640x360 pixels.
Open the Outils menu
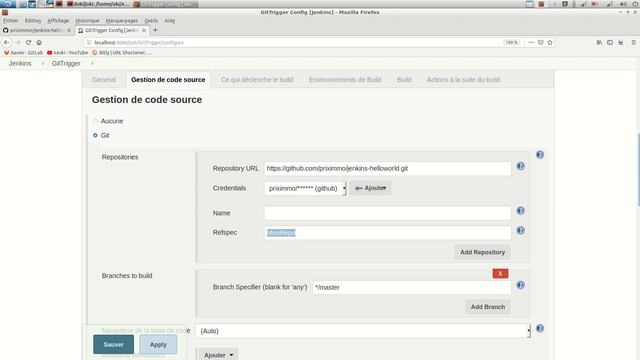coord(151,20)
